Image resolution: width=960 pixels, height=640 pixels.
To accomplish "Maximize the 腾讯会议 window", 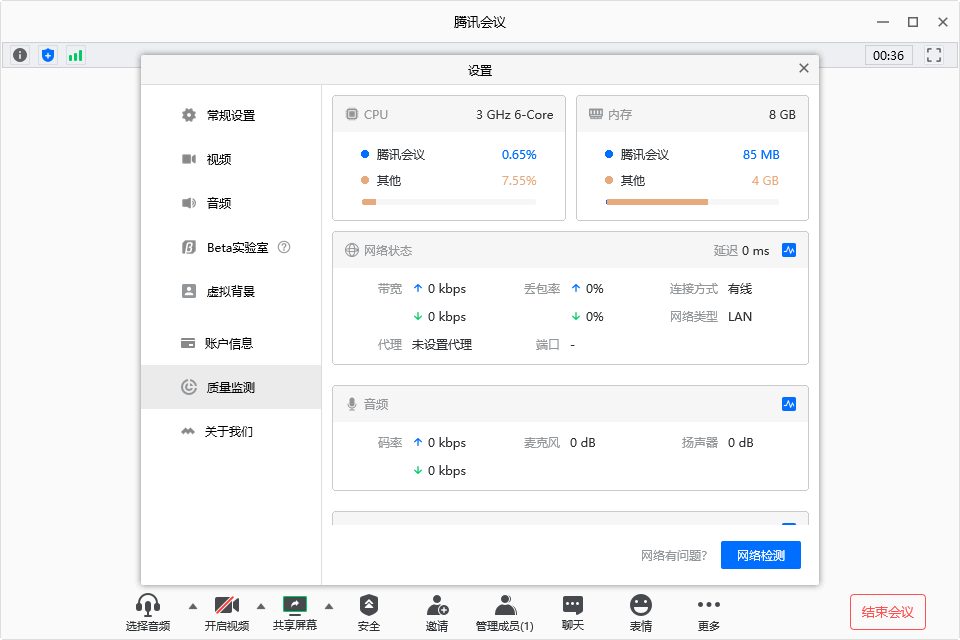I will pyautogui.click(x=912, y=22).
